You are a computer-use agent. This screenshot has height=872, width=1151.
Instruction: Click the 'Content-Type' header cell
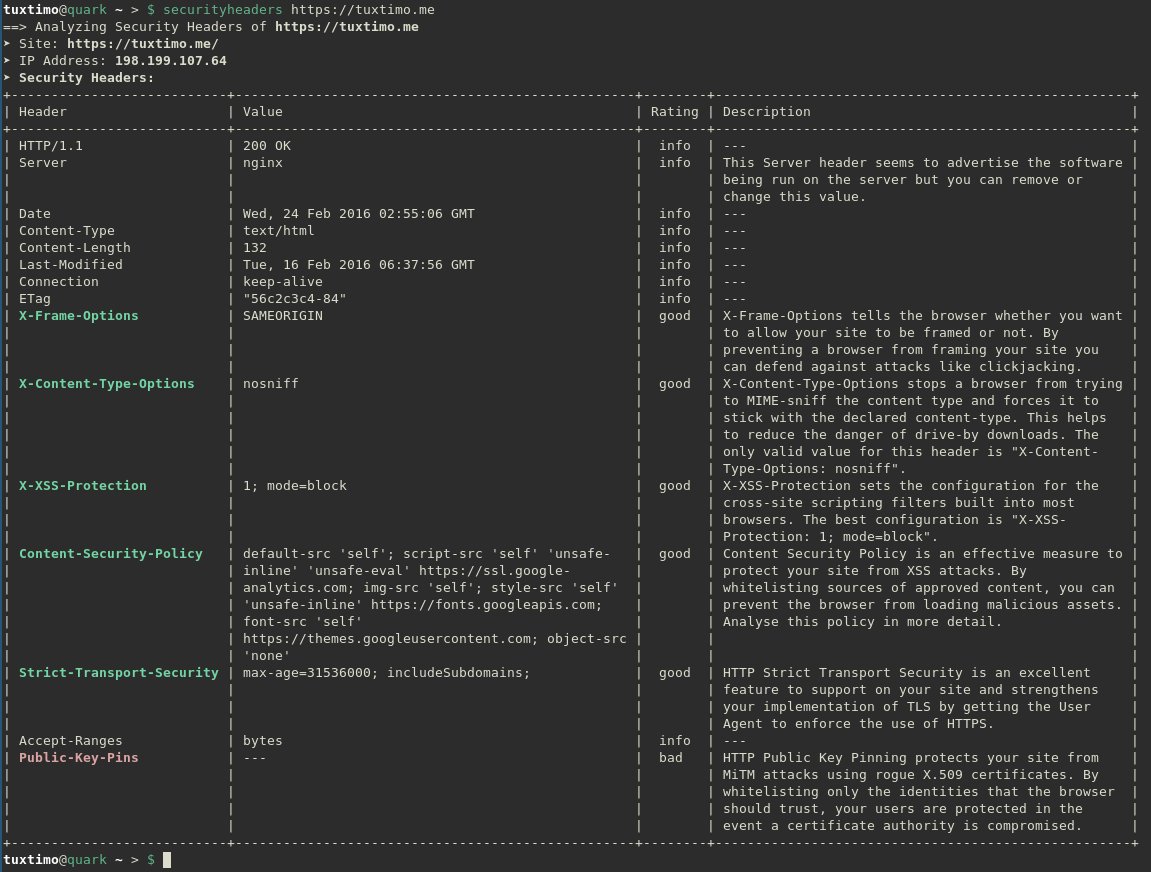[x=67, y=230]
